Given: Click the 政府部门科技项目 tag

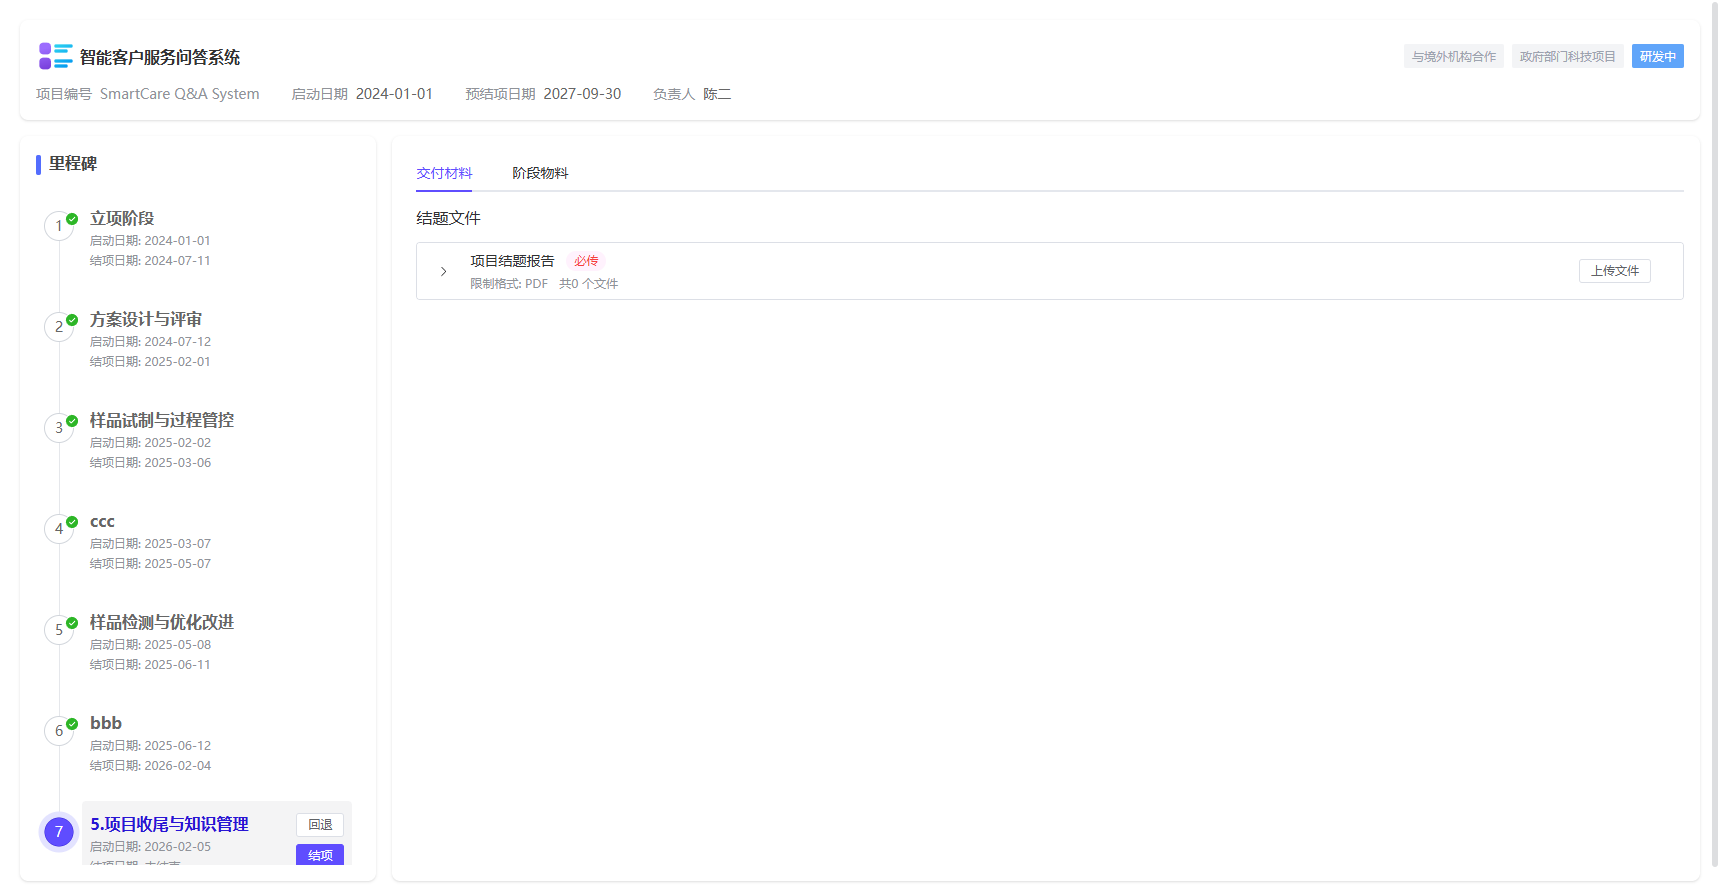Looking at the screenshot, I should click(1568, 56).
